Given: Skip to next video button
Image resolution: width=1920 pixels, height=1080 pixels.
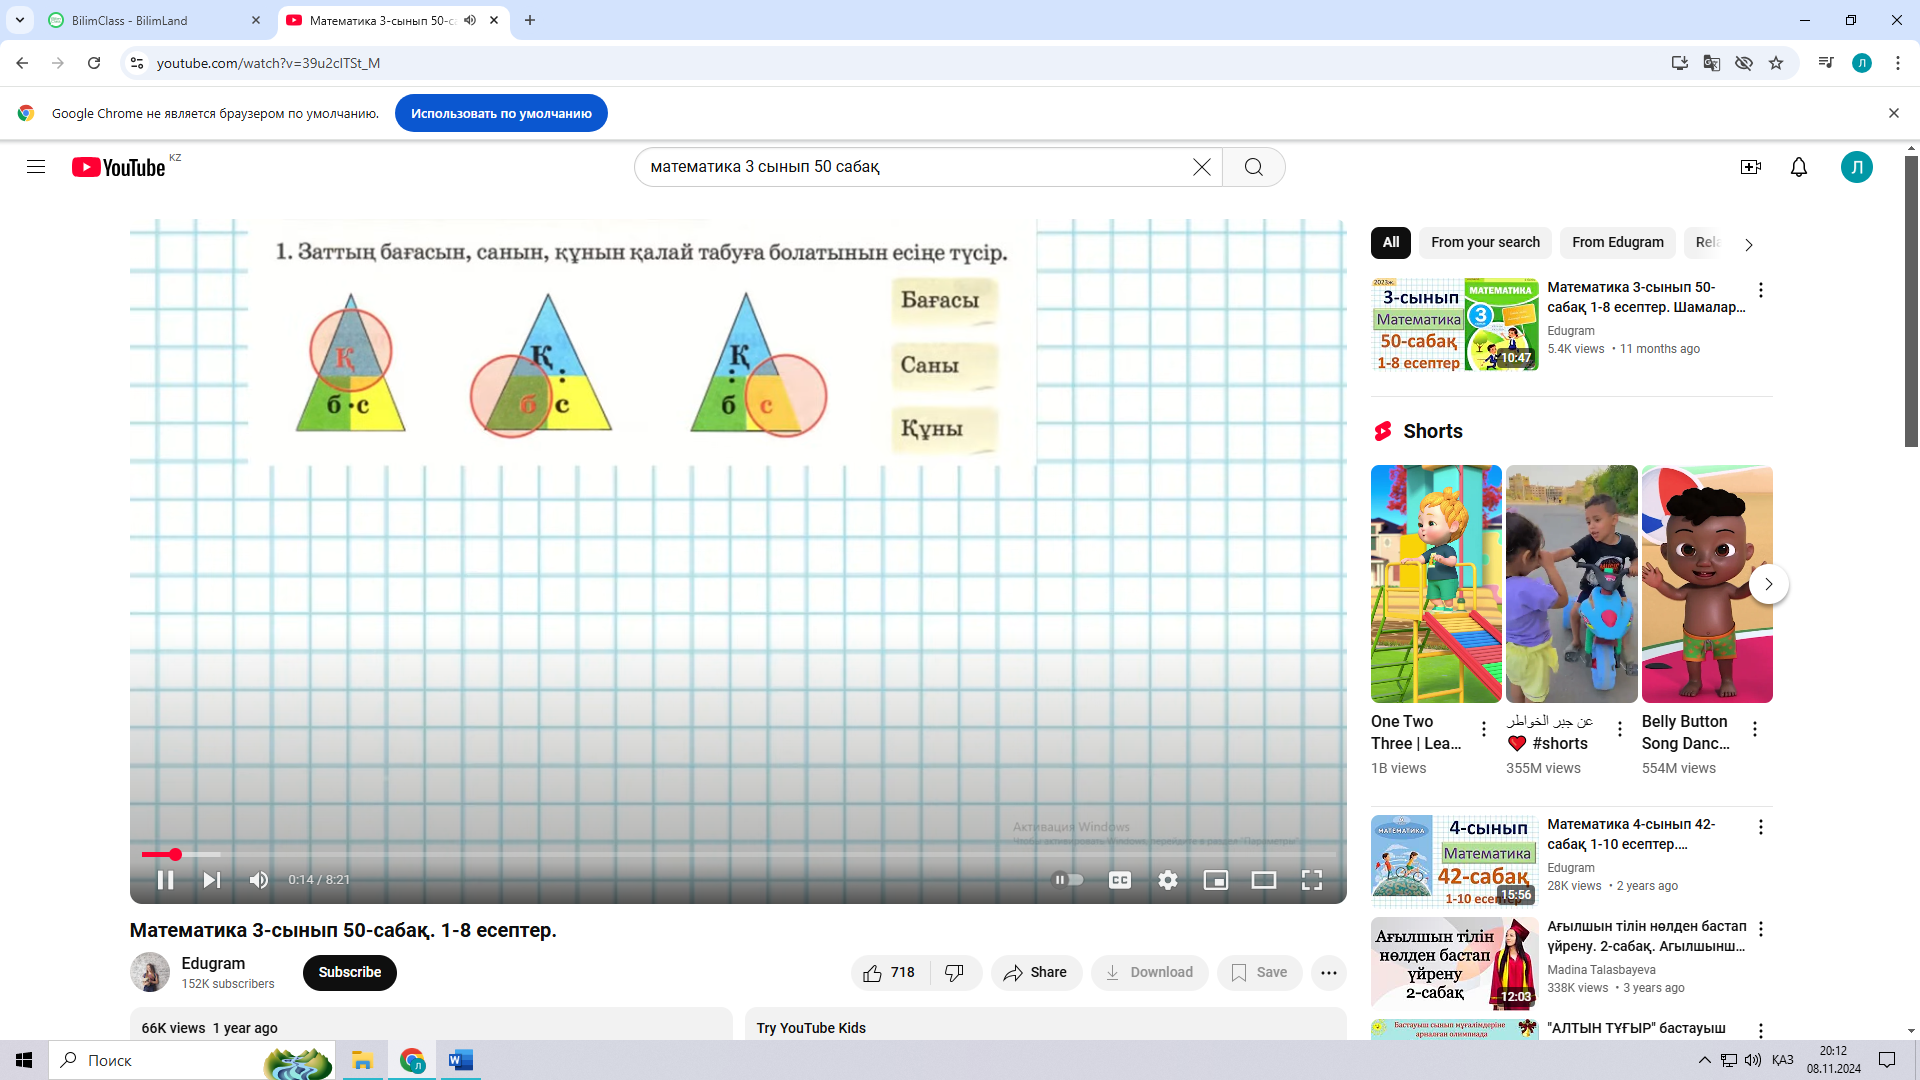Looking at the screenshot, I should point(211,880).
